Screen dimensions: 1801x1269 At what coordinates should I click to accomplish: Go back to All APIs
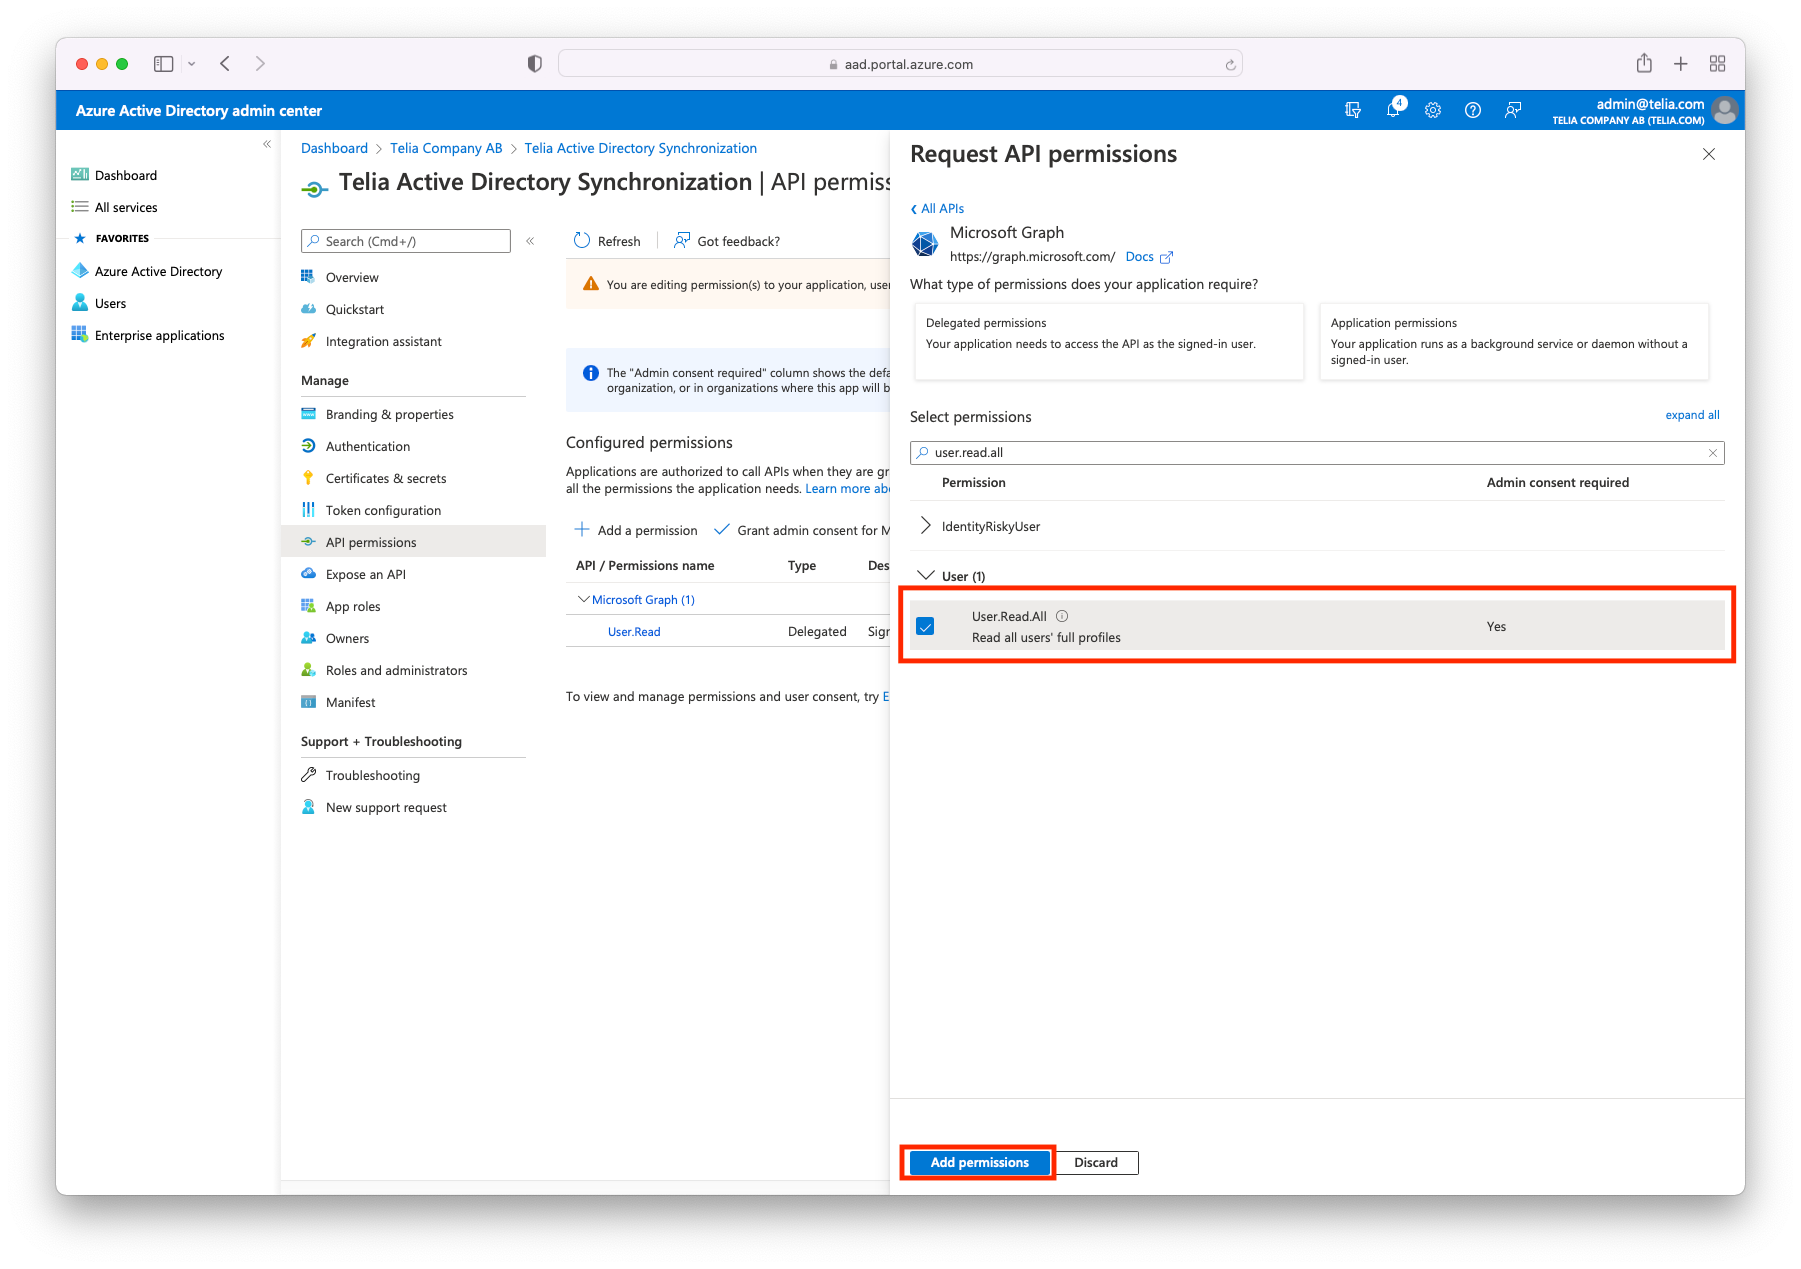[x=938, y=208]
